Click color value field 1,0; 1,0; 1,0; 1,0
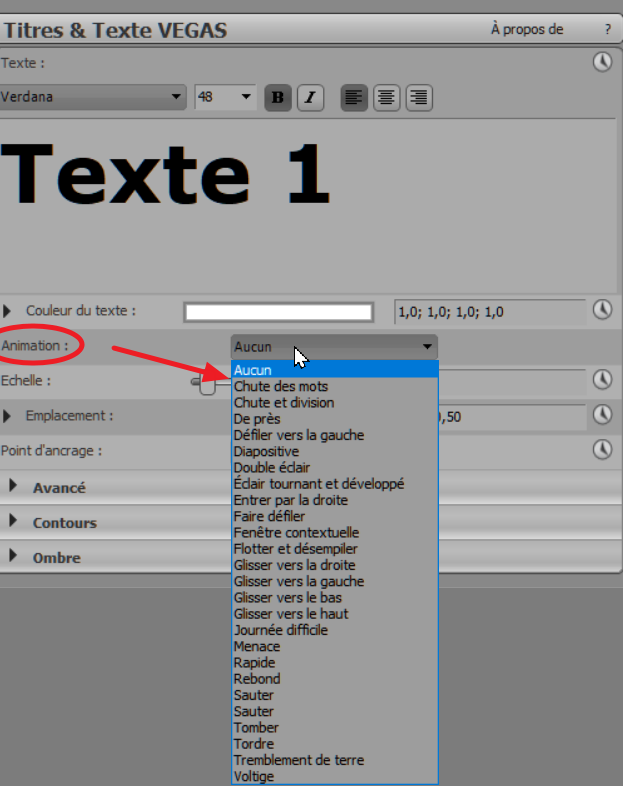Viewport: 623px width, 786px height. (490, 312)
